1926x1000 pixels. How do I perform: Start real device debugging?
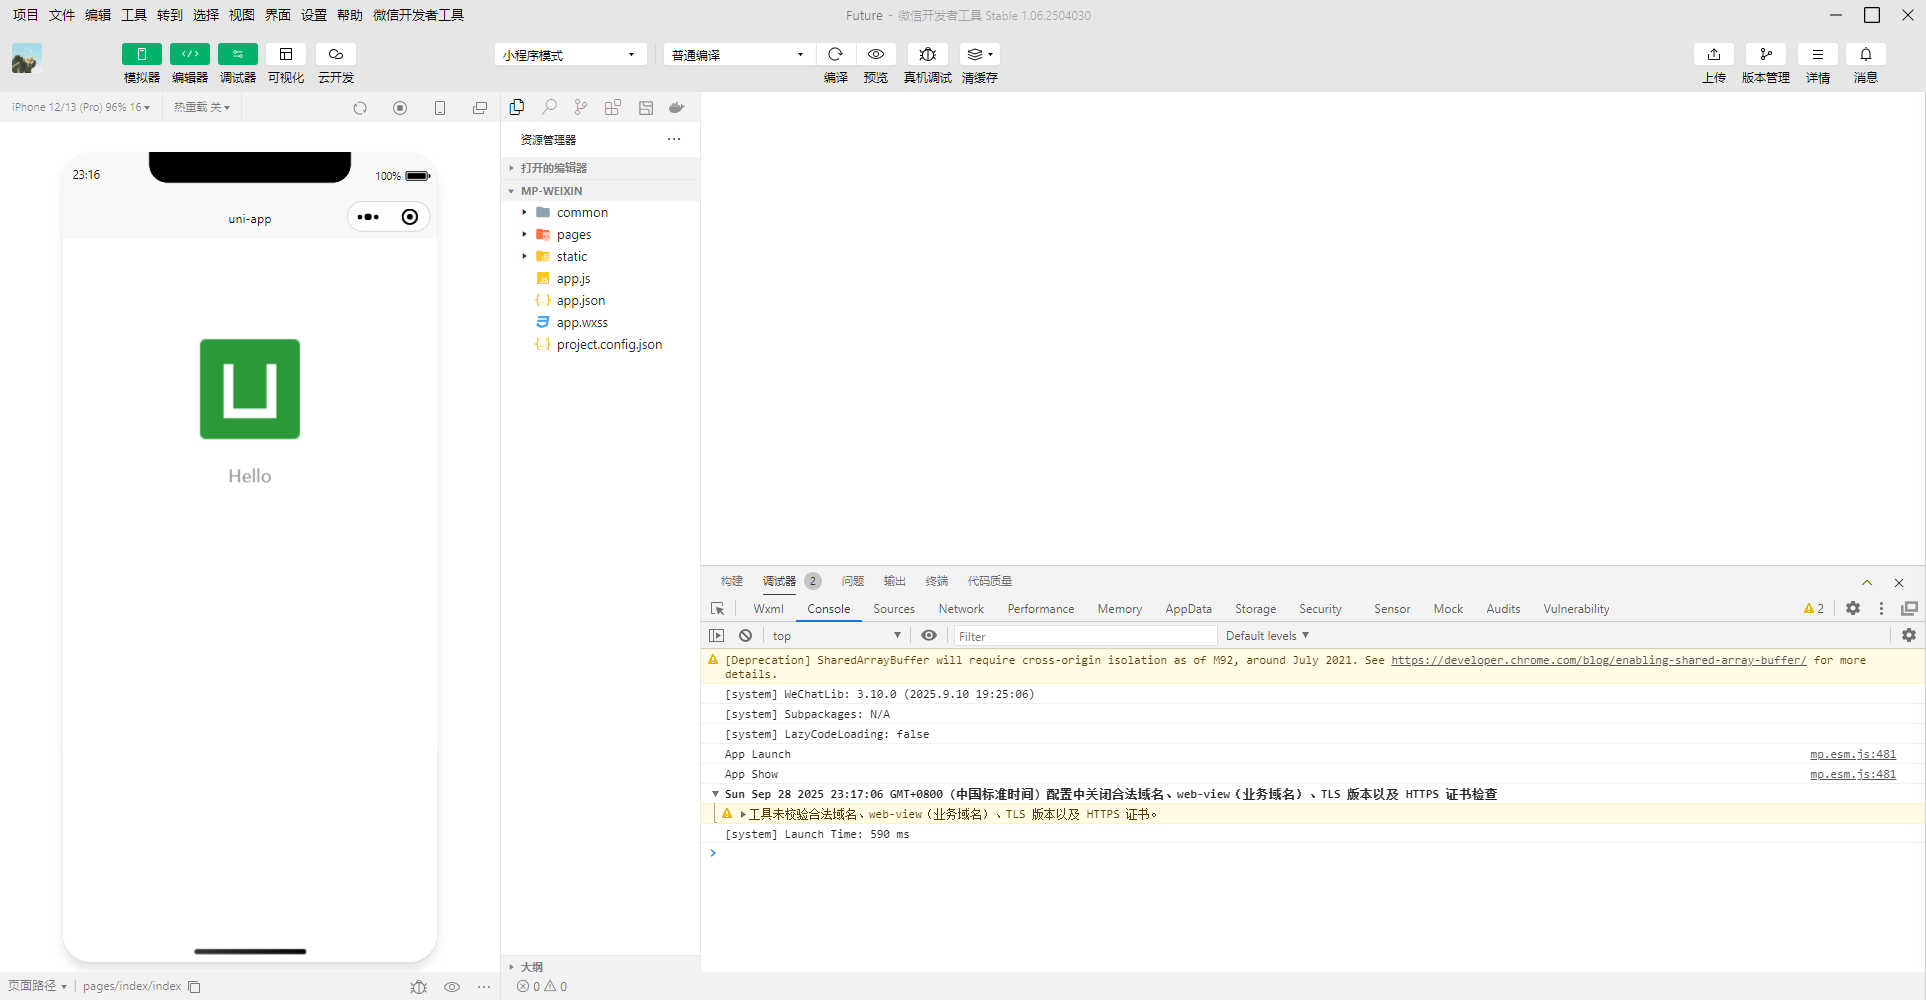[x=928, y=54]
